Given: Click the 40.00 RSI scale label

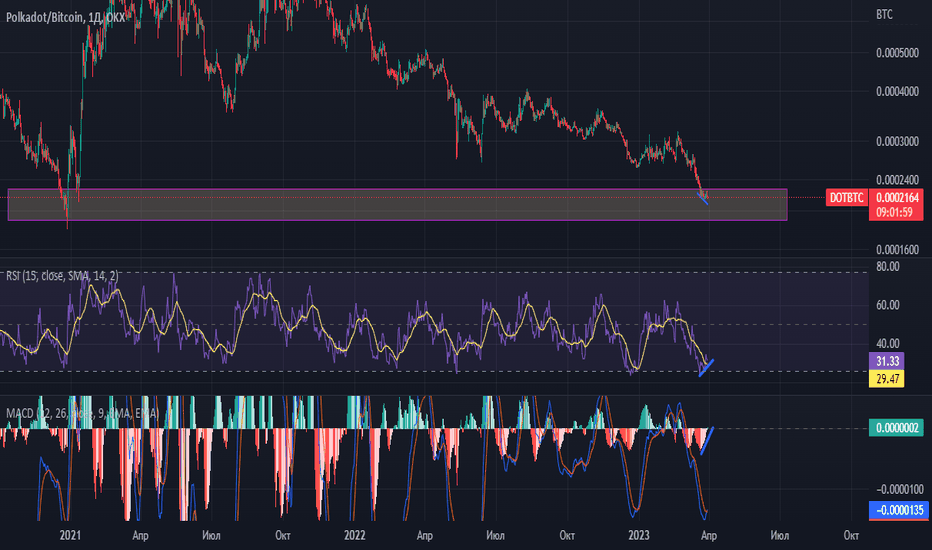Looking at the screenshot, I should 887,343.
